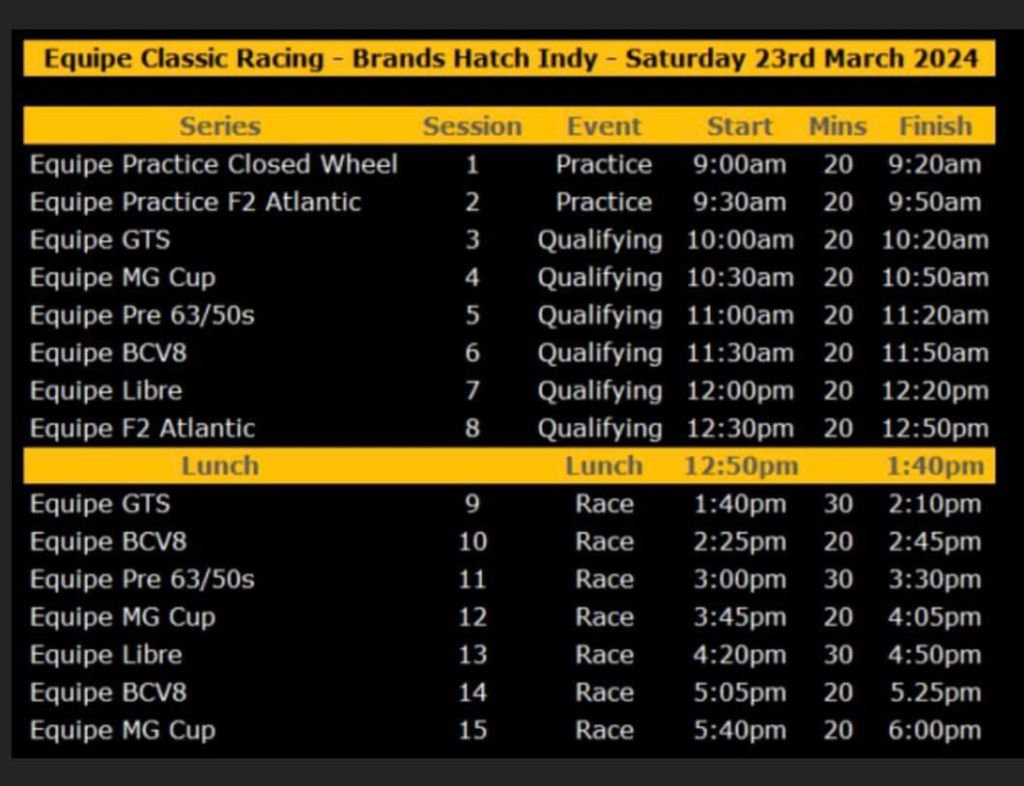
Task: Select the 5.25pm finish time
Action: pyautogui.click(x=935, y=693)
